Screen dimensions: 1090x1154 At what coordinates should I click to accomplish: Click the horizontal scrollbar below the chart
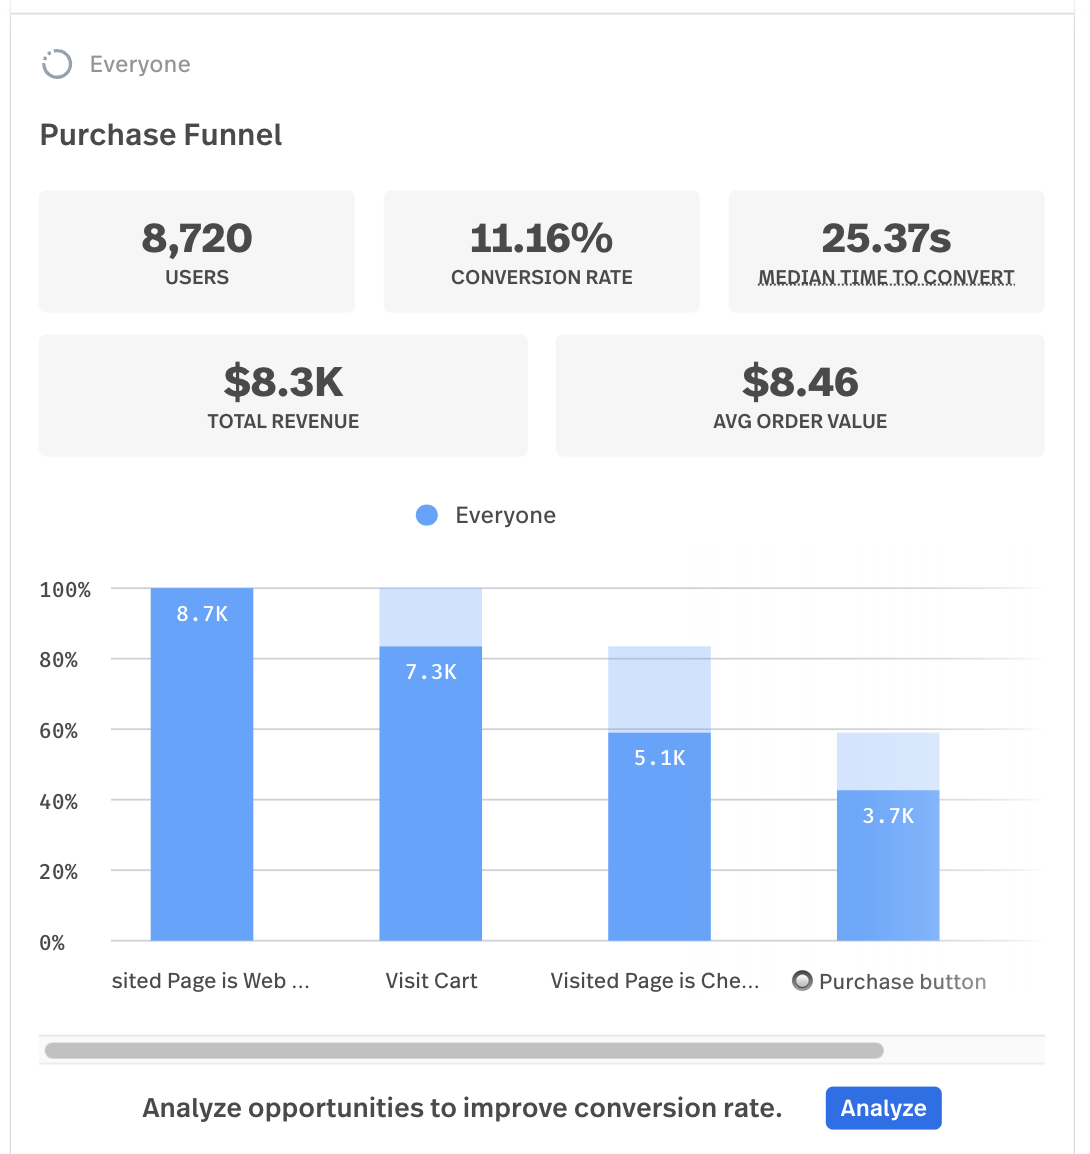point(464,1050)
